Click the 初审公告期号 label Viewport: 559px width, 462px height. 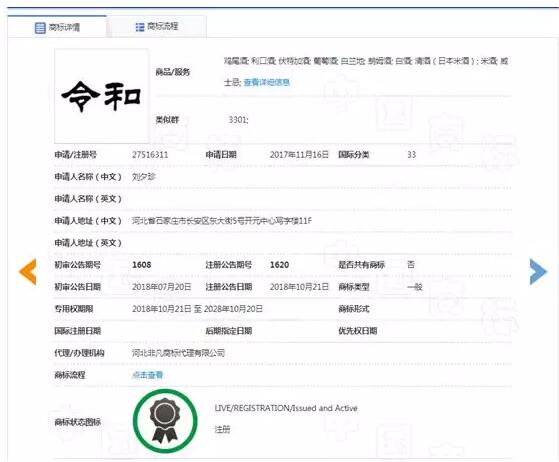click(77, 265)
